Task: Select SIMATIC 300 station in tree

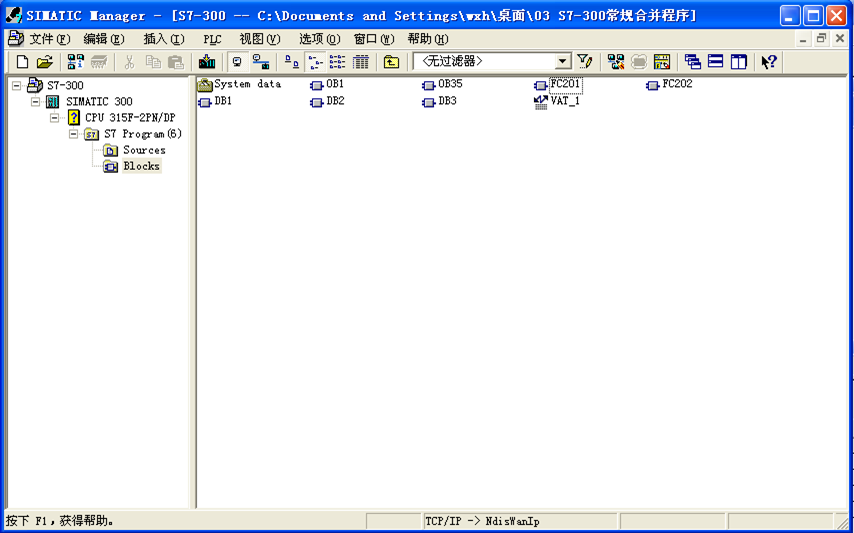Action: 99,101
